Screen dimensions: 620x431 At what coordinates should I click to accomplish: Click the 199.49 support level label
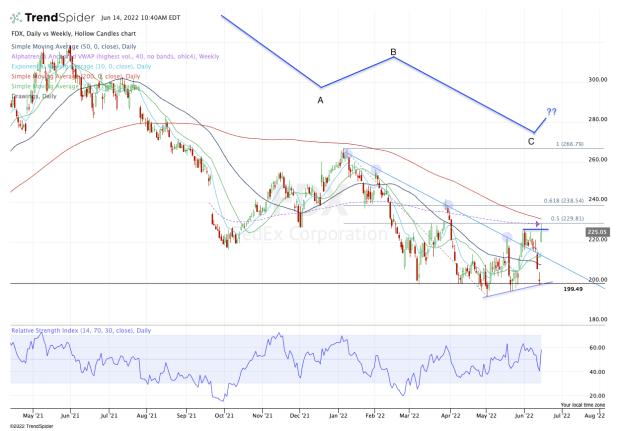(x=573, y=289)
